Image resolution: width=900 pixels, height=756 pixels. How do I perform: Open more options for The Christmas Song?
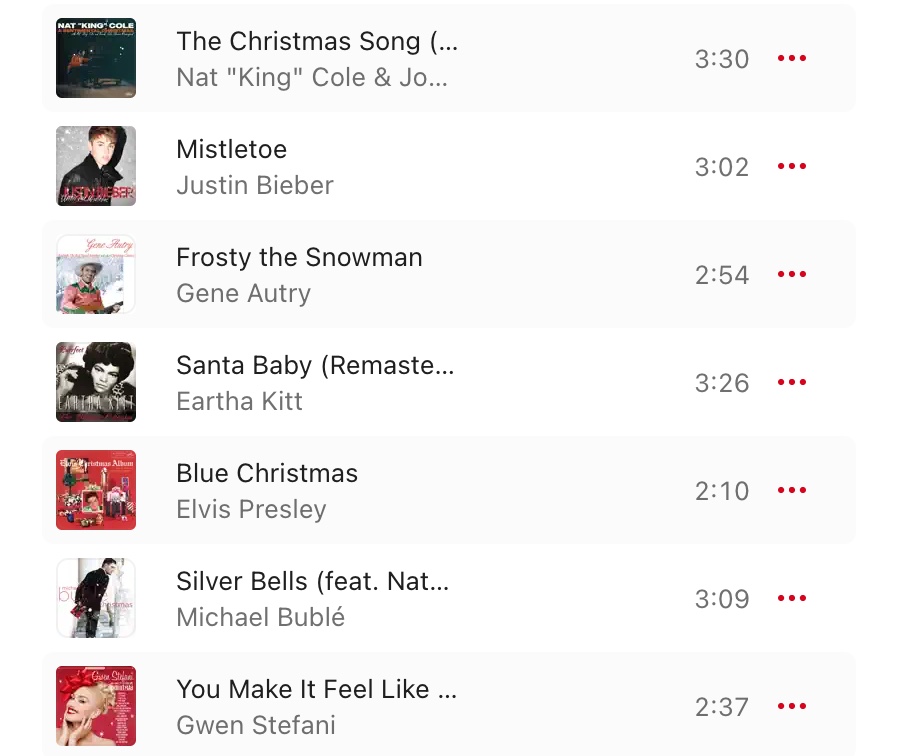tap(792, 58)
